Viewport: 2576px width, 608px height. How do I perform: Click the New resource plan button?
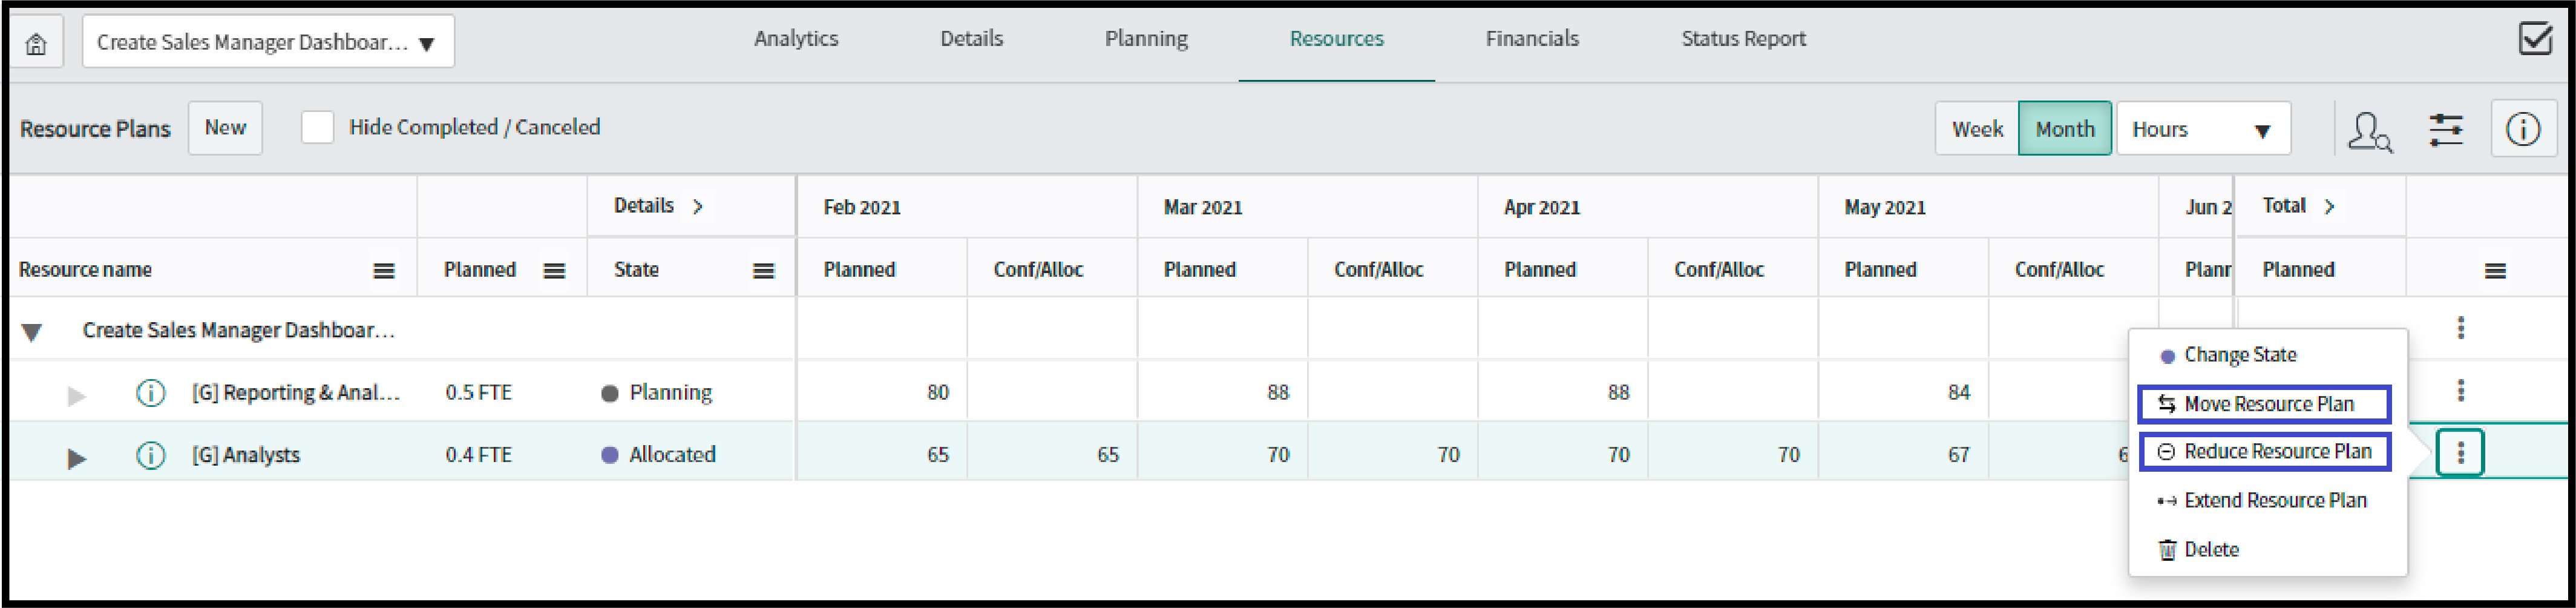click(x=225, y=127)
